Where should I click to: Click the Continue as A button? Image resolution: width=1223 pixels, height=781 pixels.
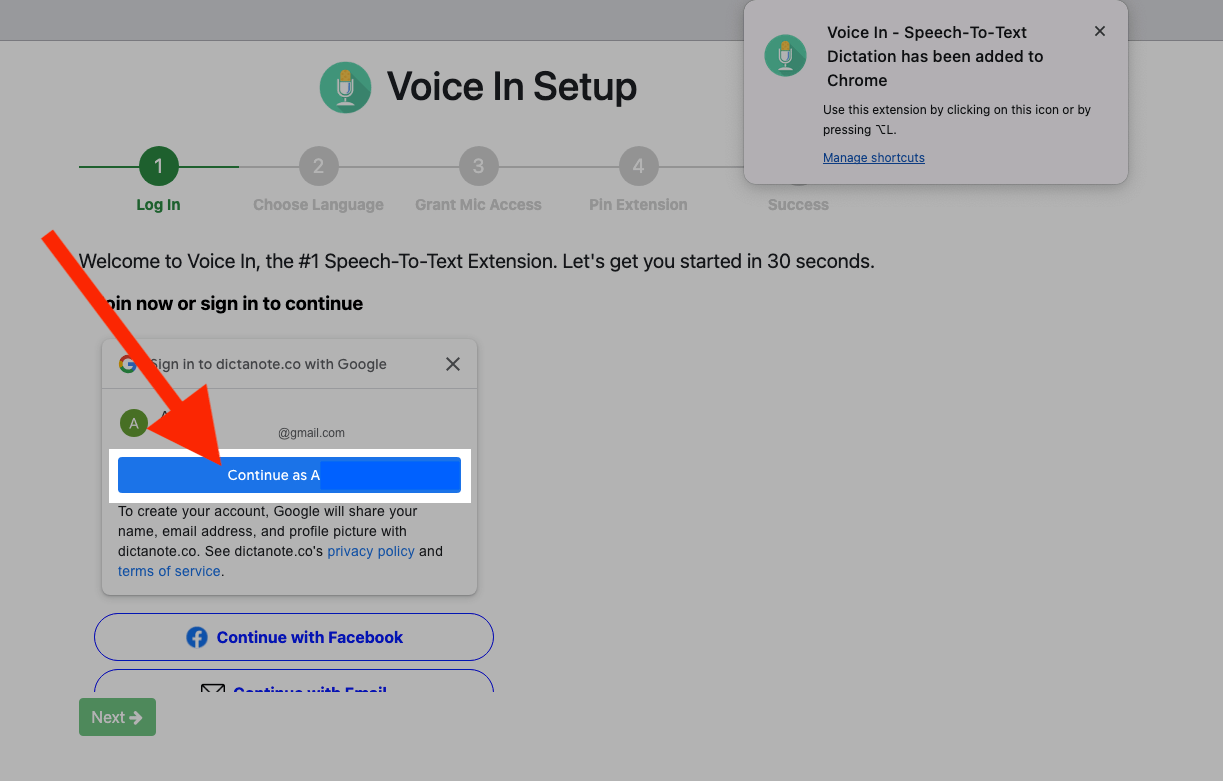click(x=288, y=475)
